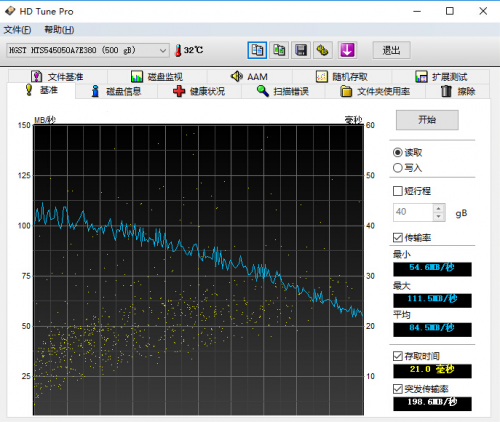Click the thermometer temperature icon
The width and height of the screenshot is (500, 422).
point(178,50)
